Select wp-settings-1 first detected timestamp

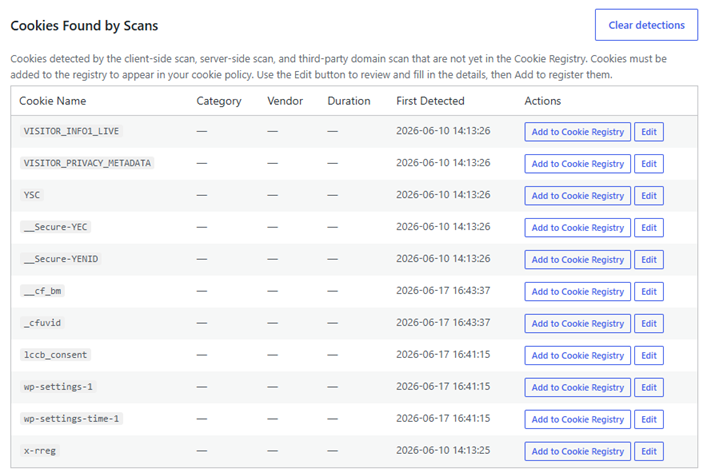tap(443, 386)
